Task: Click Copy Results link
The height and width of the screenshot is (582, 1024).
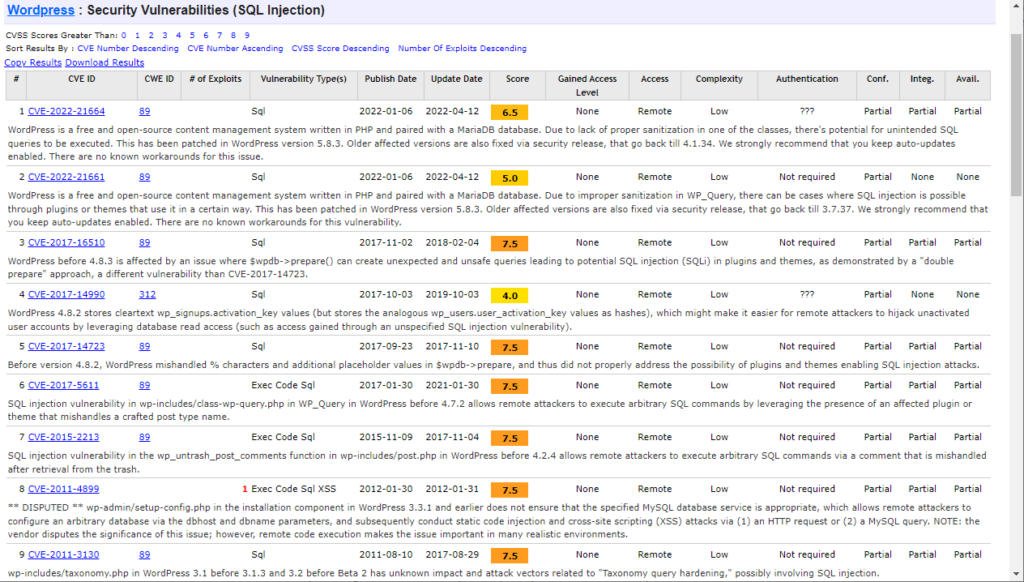Action: coord(33,63)
